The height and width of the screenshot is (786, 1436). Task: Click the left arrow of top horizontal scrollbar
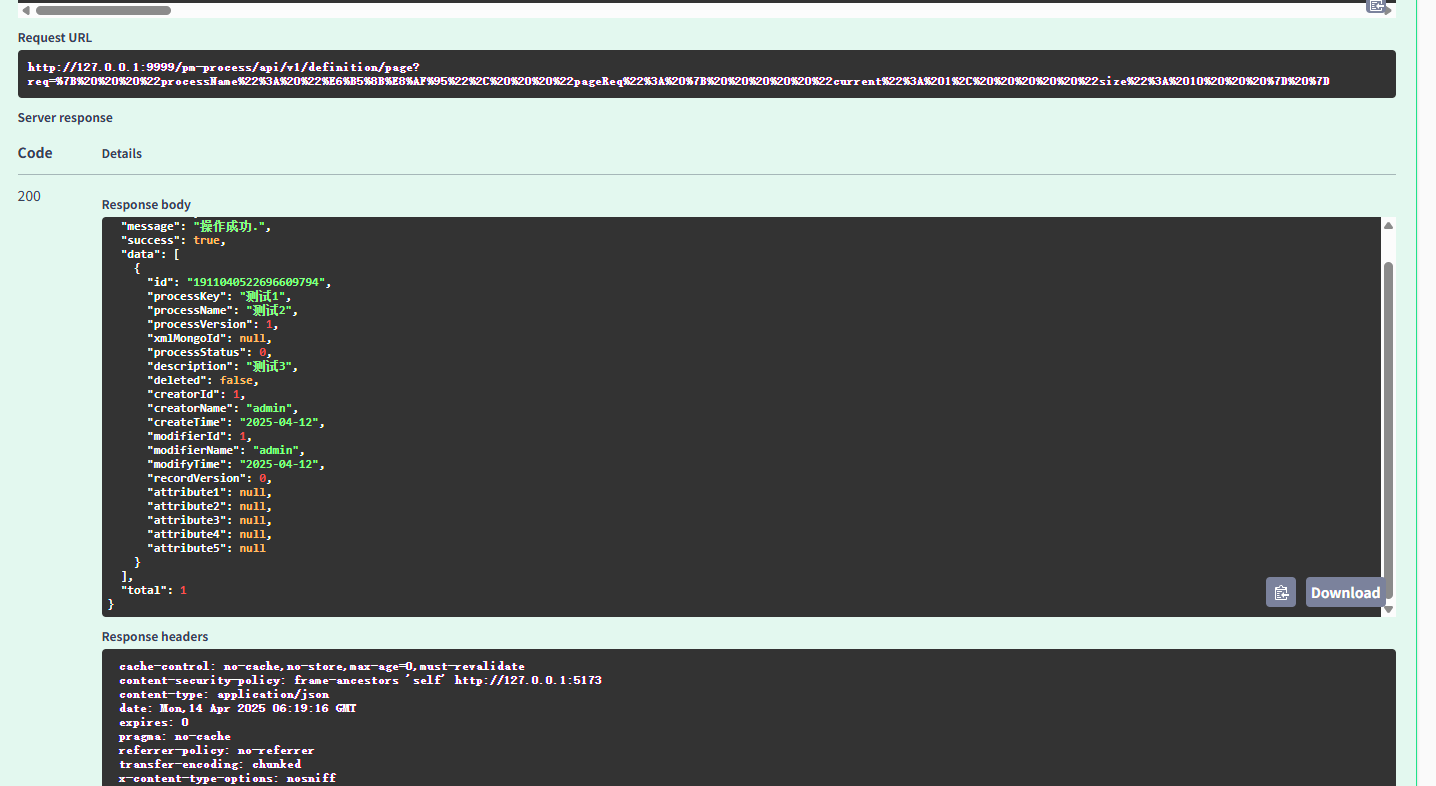tap(26, 9)
